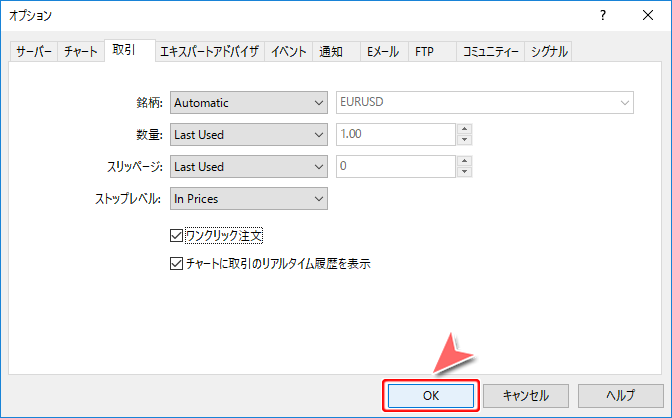Viewport: 672px width, 418px height.
Task: Open the Eメール tab
Action: pyautogui.click(x=384, y=52)
